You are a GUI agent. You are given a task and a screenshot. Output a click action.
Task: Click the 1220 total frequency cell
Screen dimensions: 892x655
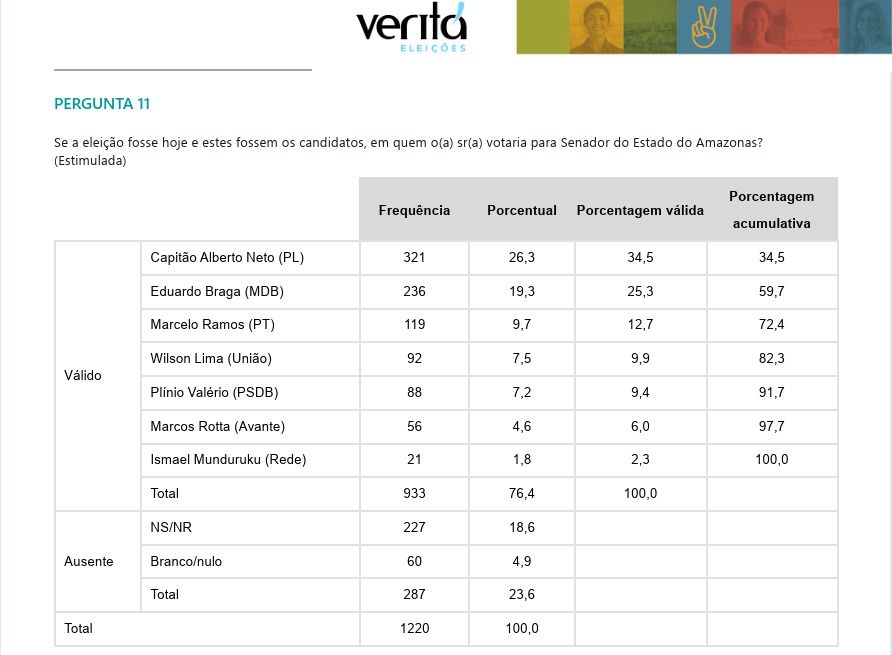click(414, 629)
